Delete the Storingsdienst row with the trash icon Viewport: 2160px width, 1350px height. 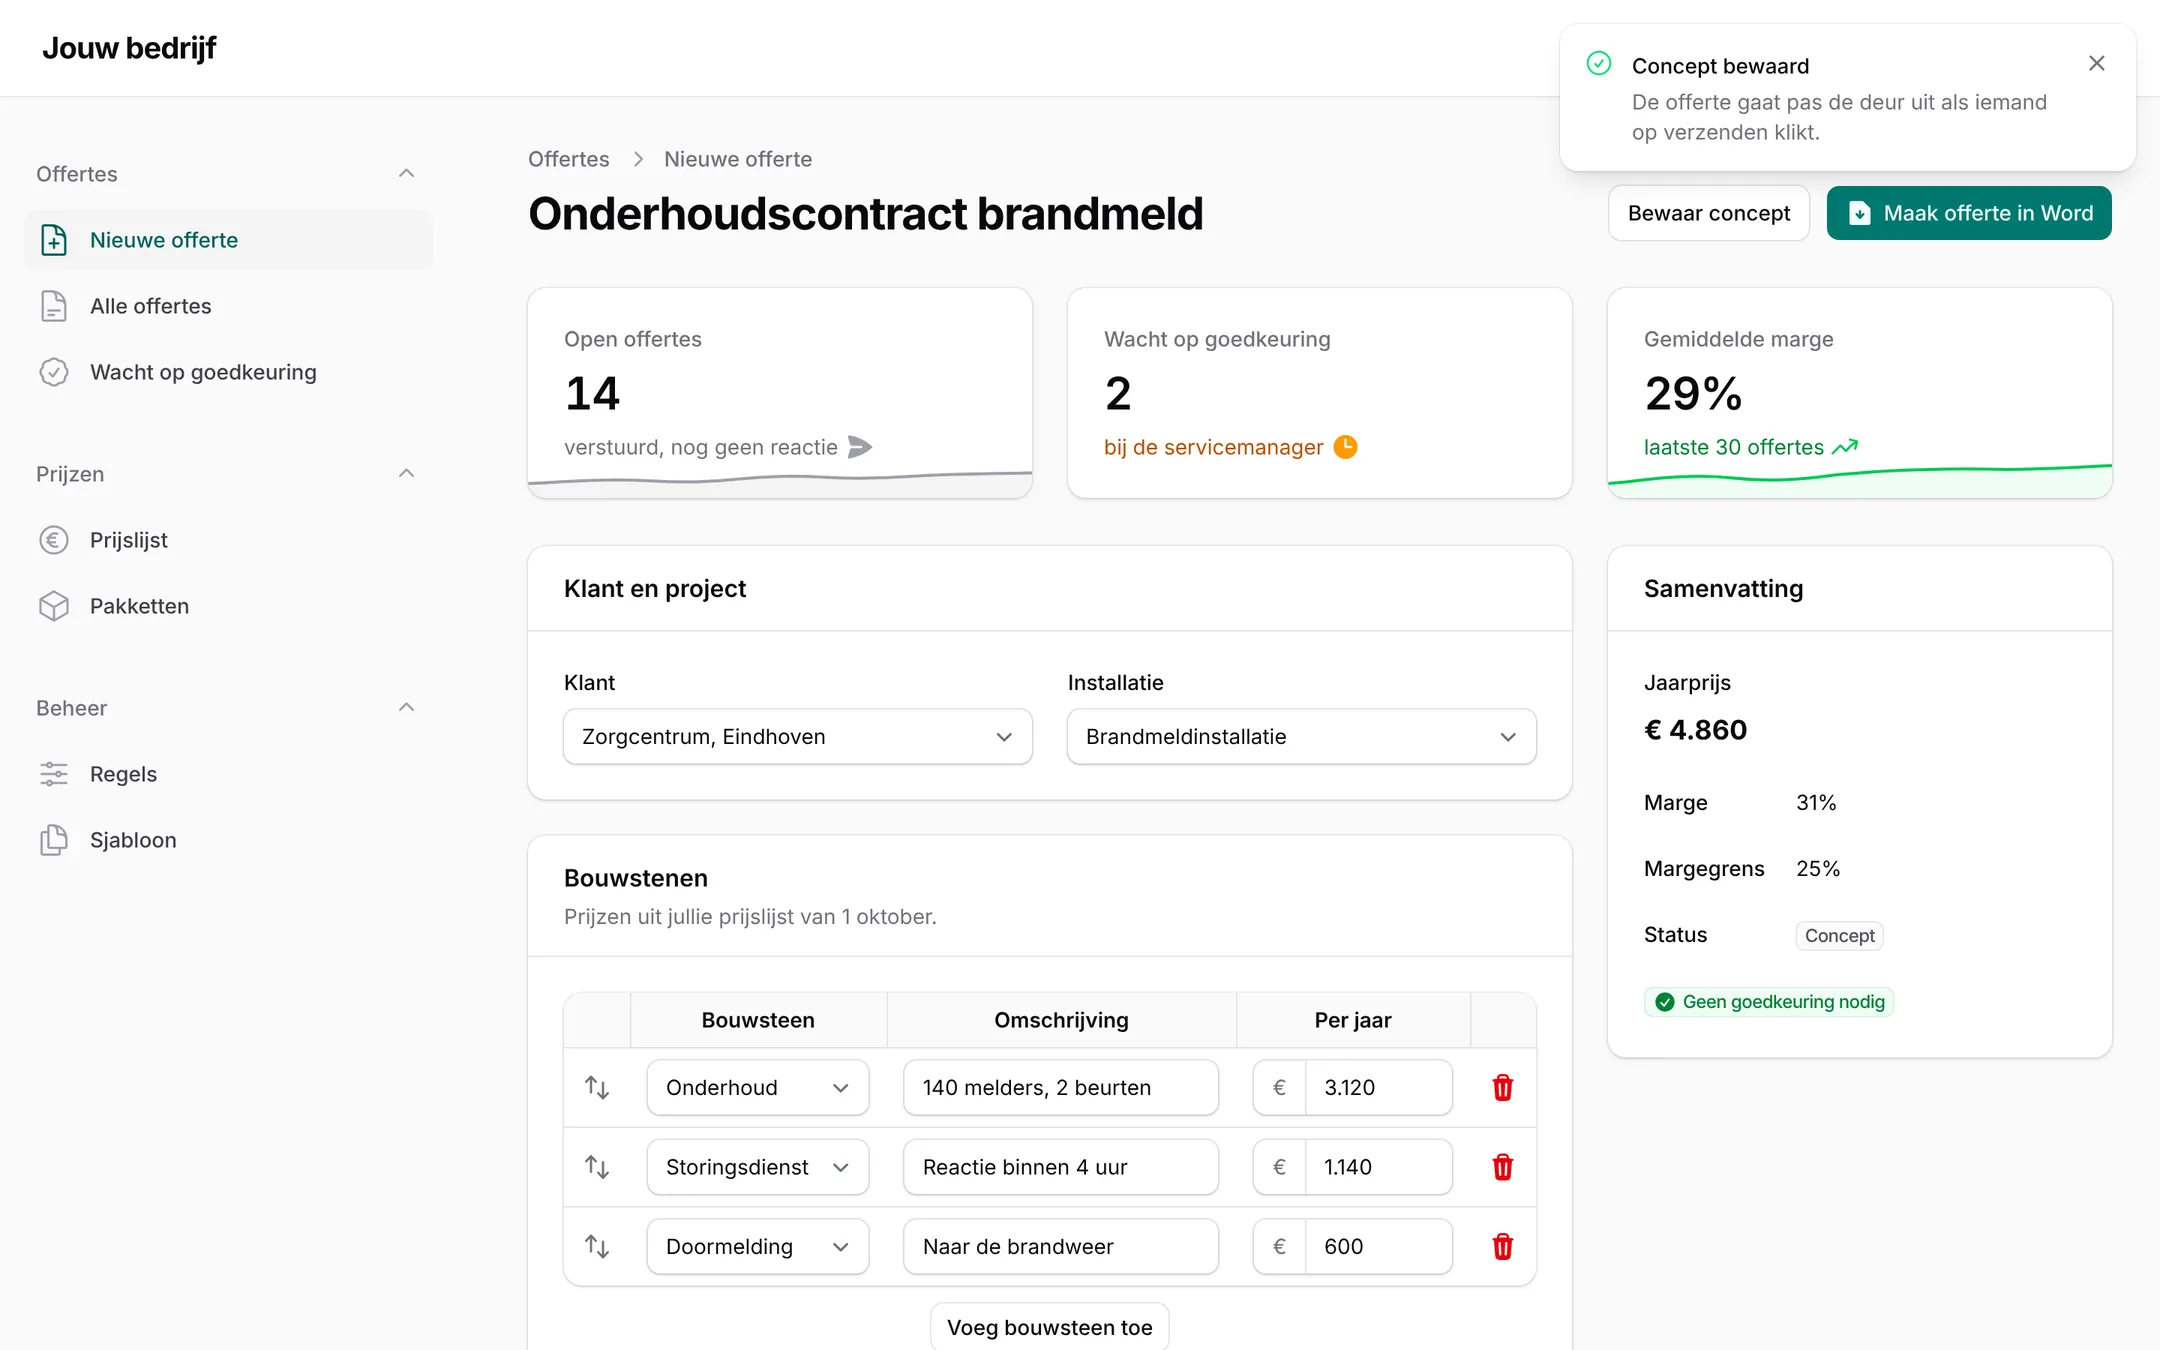point(1503,1167)
